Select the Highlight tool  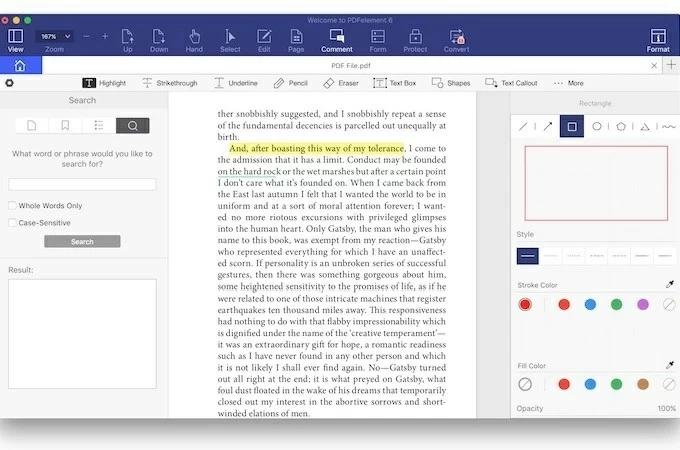[x=104, y=83]
